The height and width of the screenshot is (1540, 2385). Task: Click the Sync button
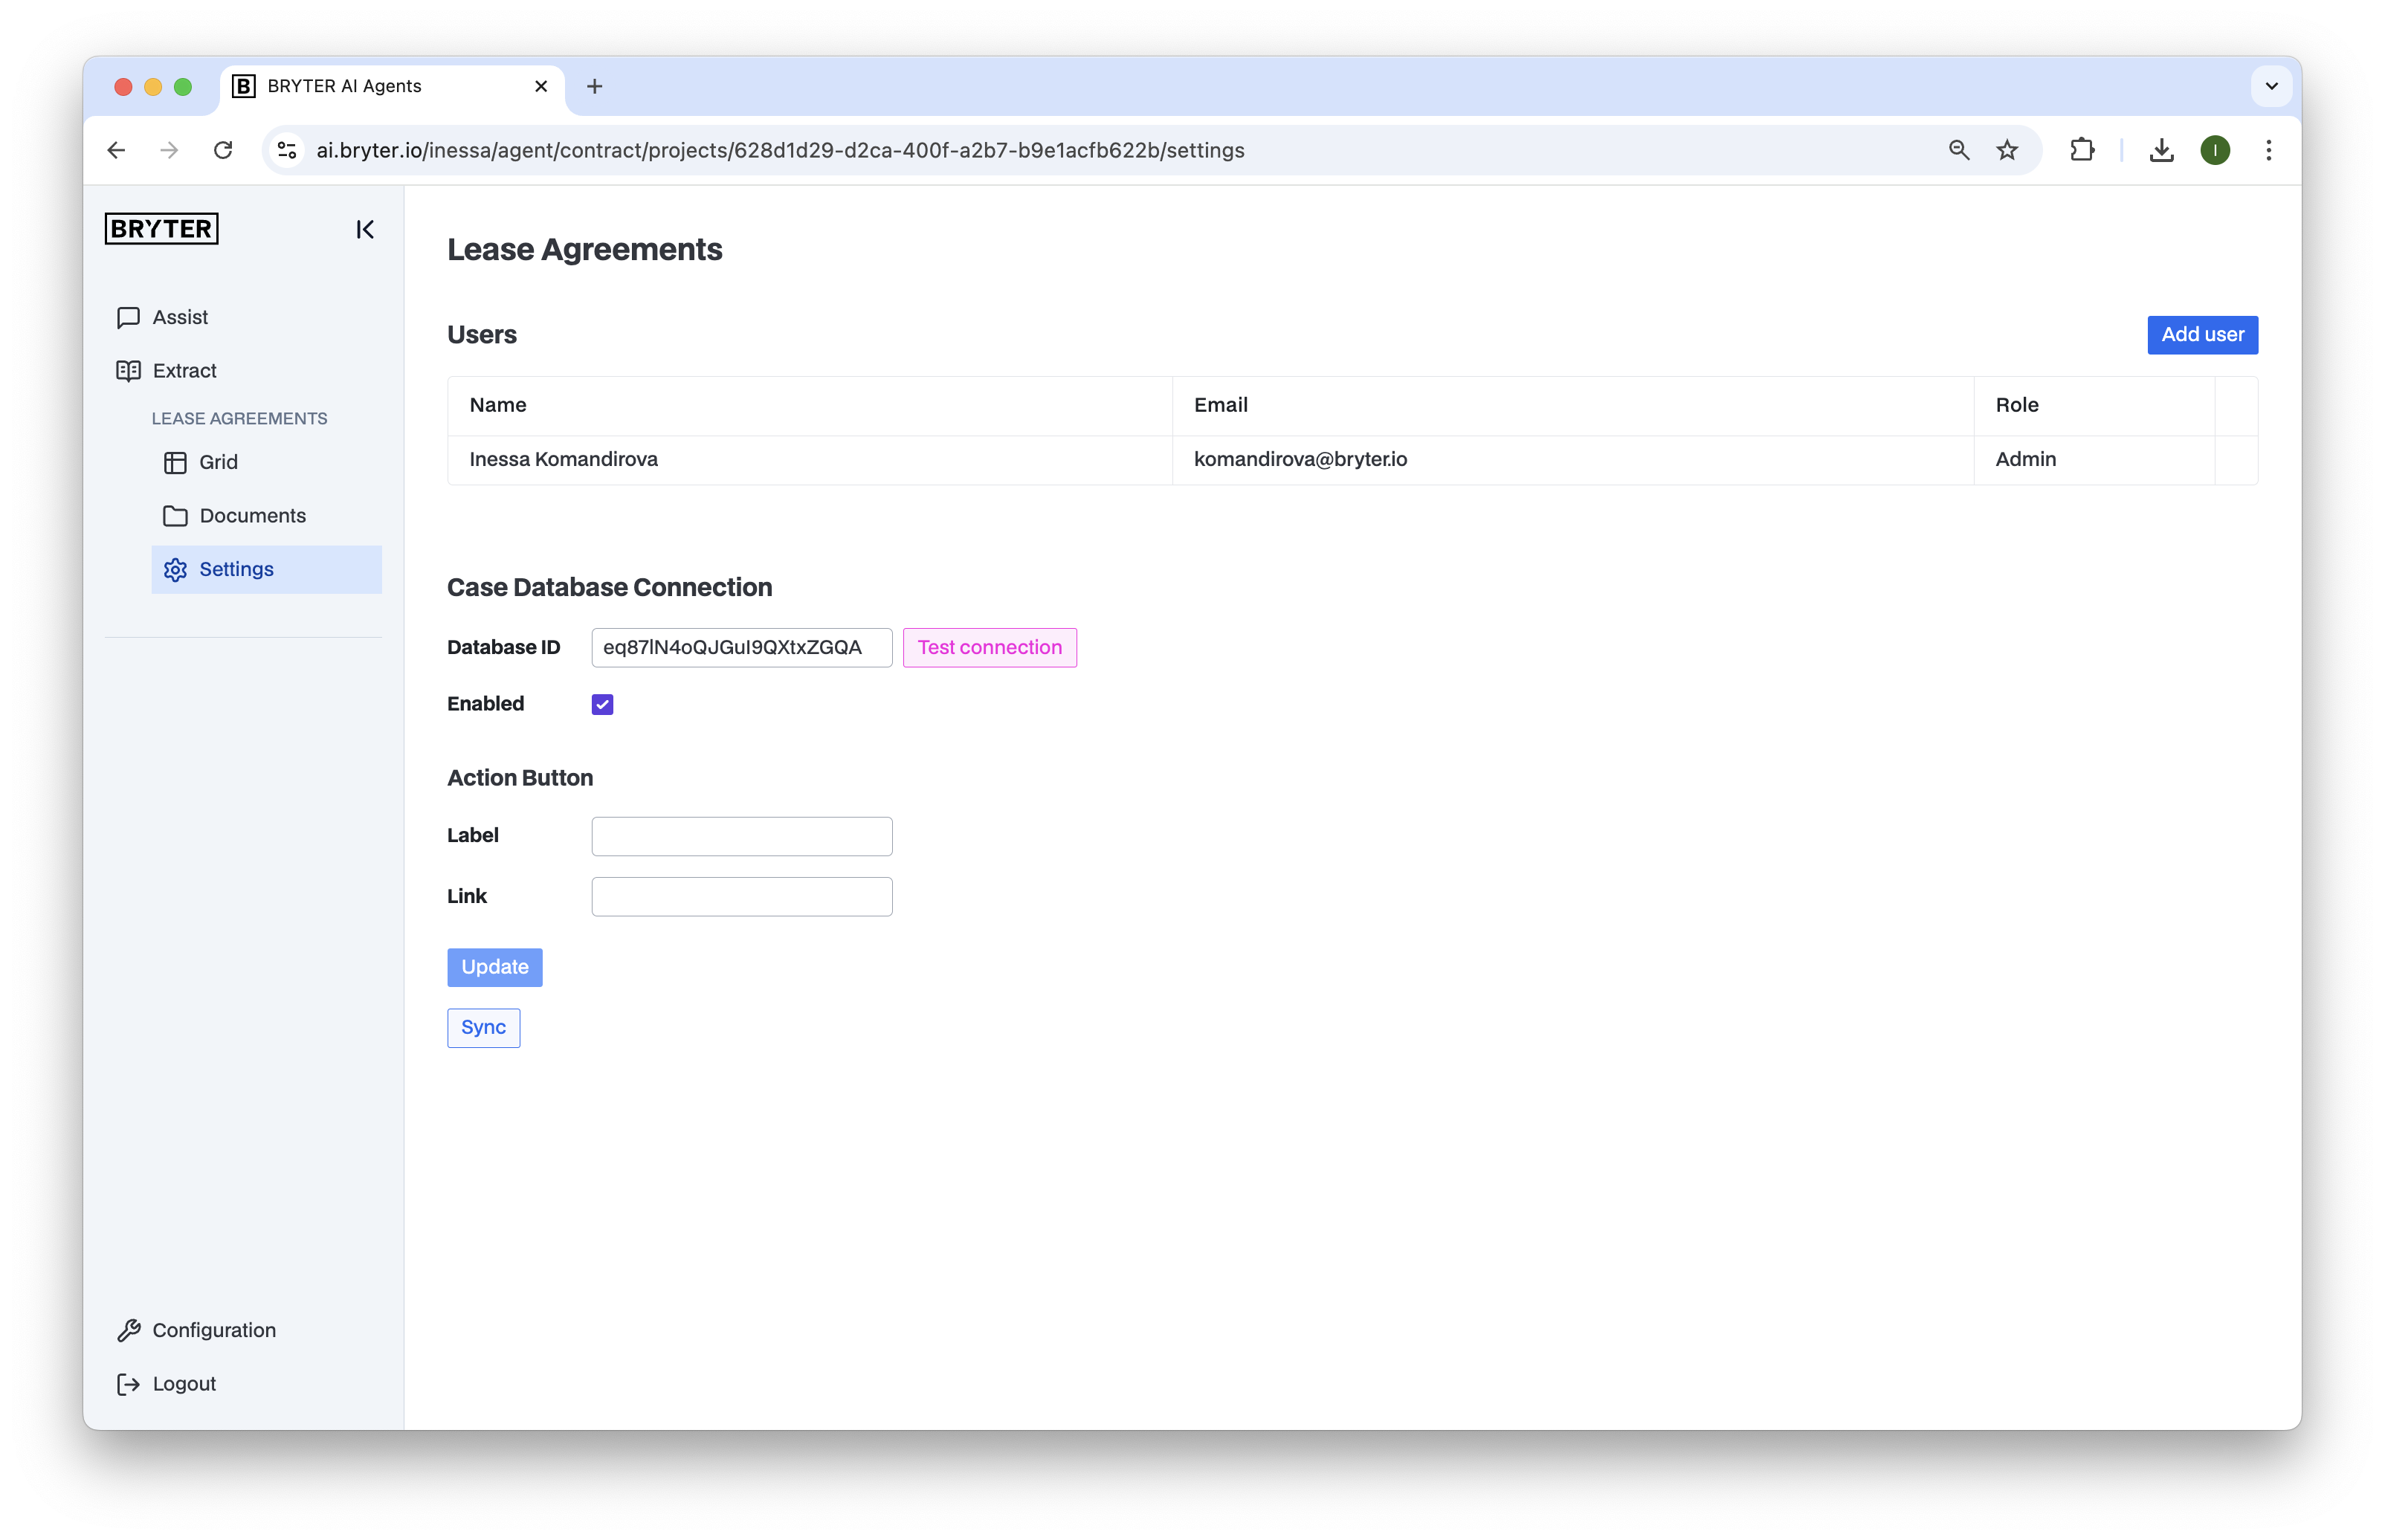[x=483, y=1028]
